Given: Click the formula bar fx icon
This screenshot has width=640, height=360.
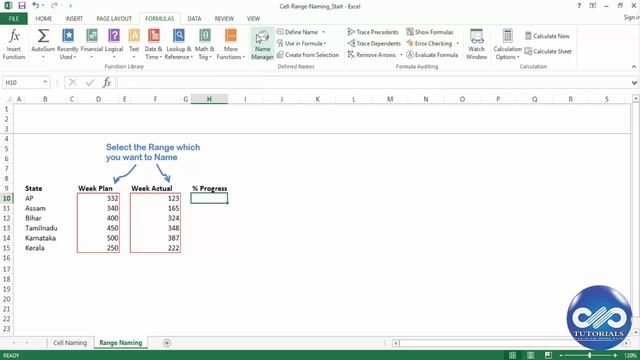Looking at the screenshot, I should pos(107,82).
